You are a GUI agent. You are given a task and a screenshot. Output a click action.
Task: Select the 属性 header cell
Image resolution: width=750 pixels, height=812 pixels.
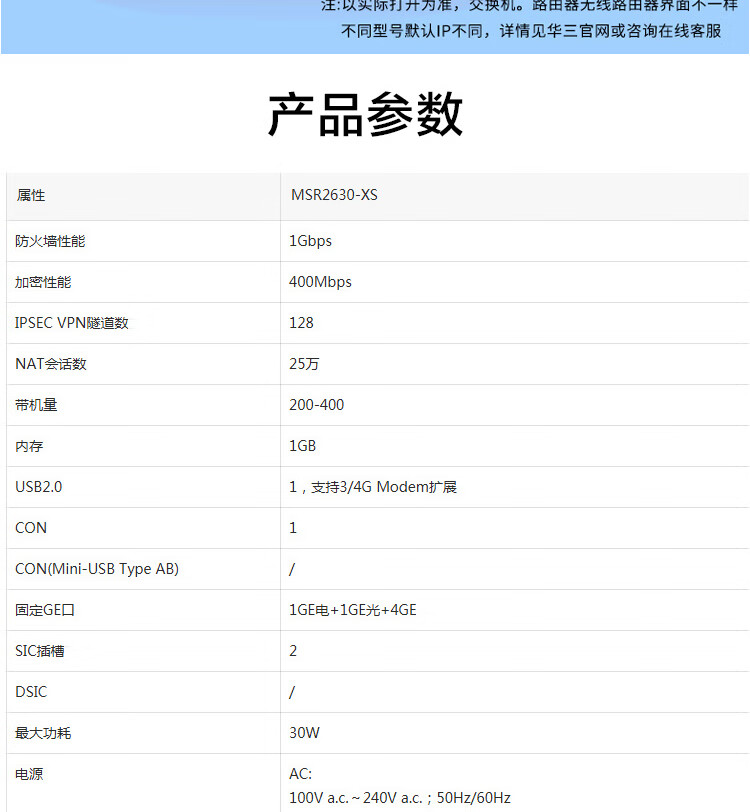pyautogui.click(x=143, y=196)
